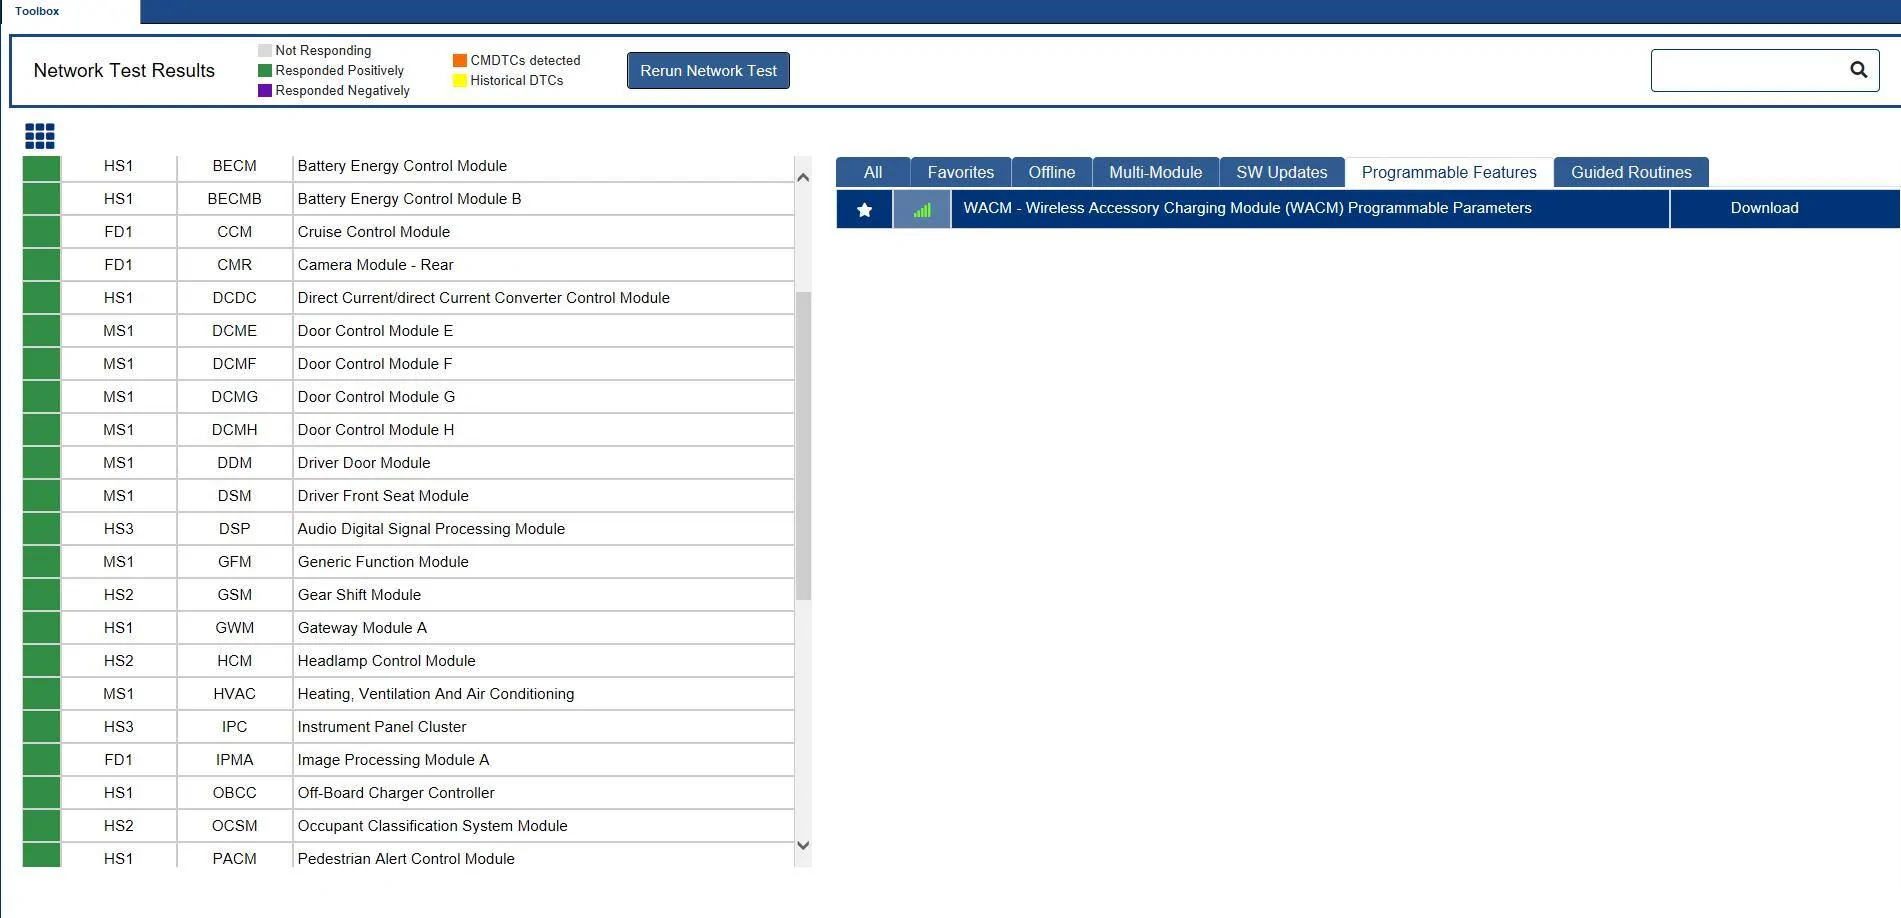Open WACM Wireless Accessory Charging Module parameters
Viewport: 1901px width, 918px height.
click(1310, 208)
